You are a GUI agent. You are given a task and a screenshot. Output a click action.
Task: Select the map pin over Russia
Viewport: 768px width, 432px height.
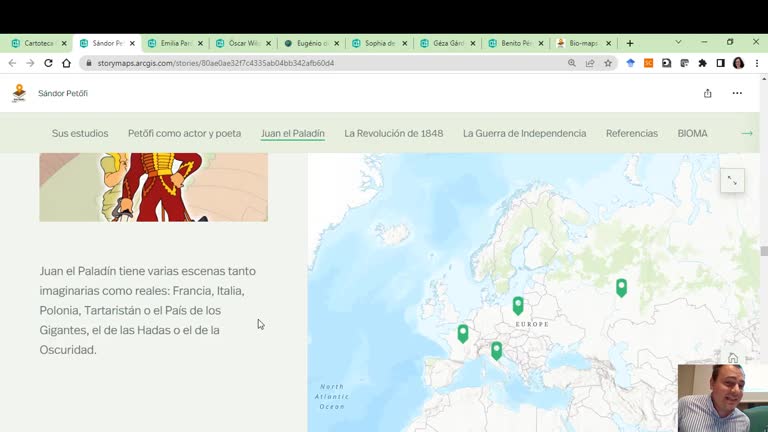tap(622, 287)
